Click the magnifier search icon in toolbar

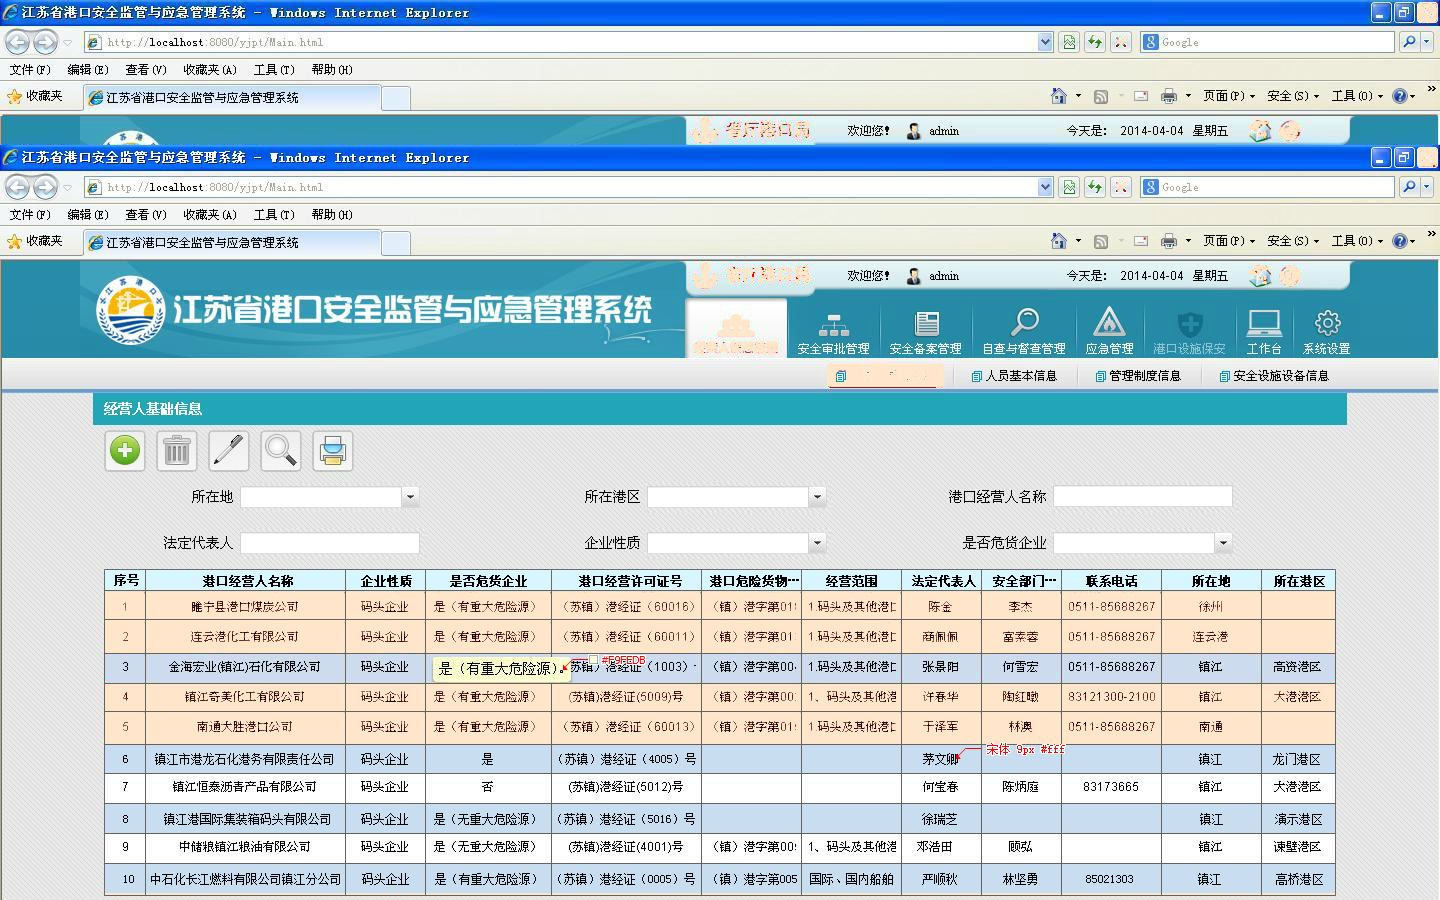(281, 451)
